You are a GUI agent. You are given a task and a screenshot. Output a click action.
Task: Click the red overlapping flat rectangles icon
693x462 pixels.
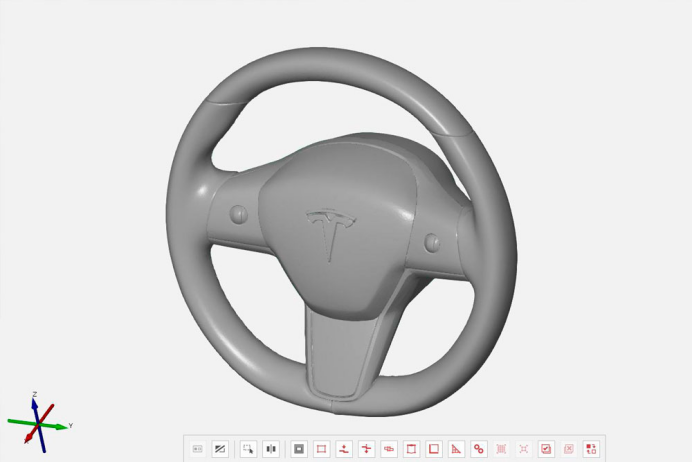(x=389, y=449)
